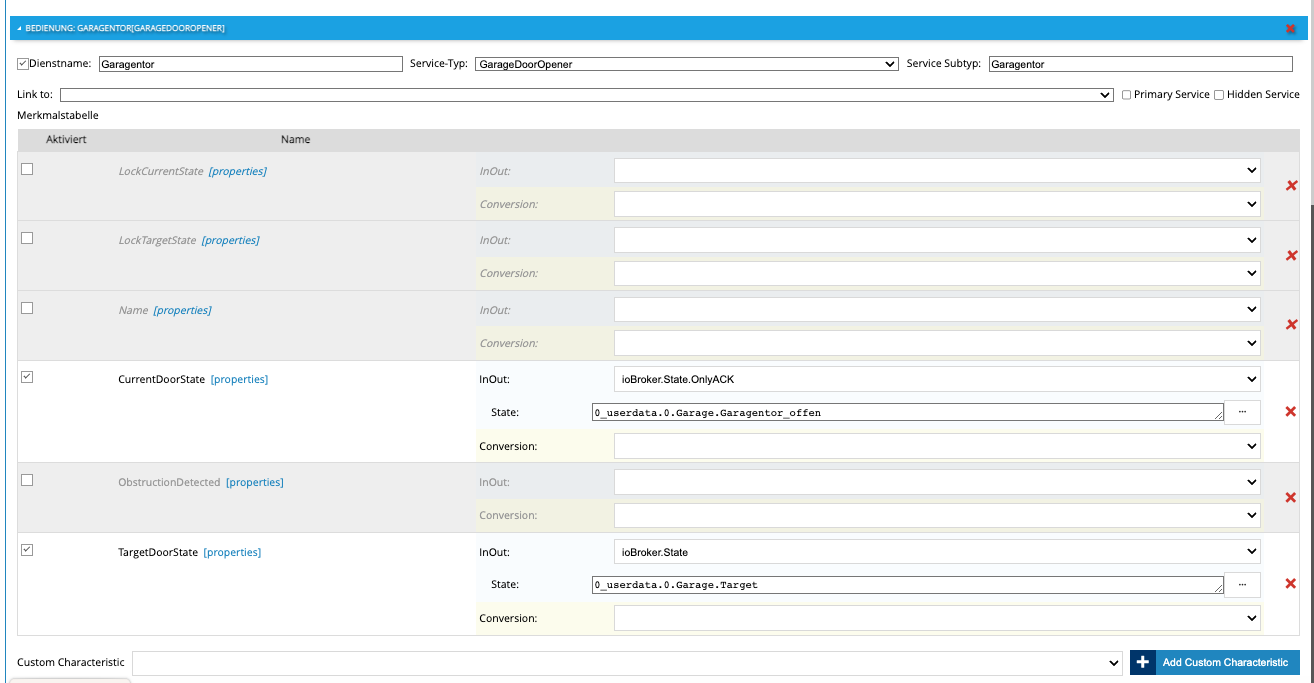
Task: Open ObstructionDetected InOut dropdown
Action: coord(937,482)
